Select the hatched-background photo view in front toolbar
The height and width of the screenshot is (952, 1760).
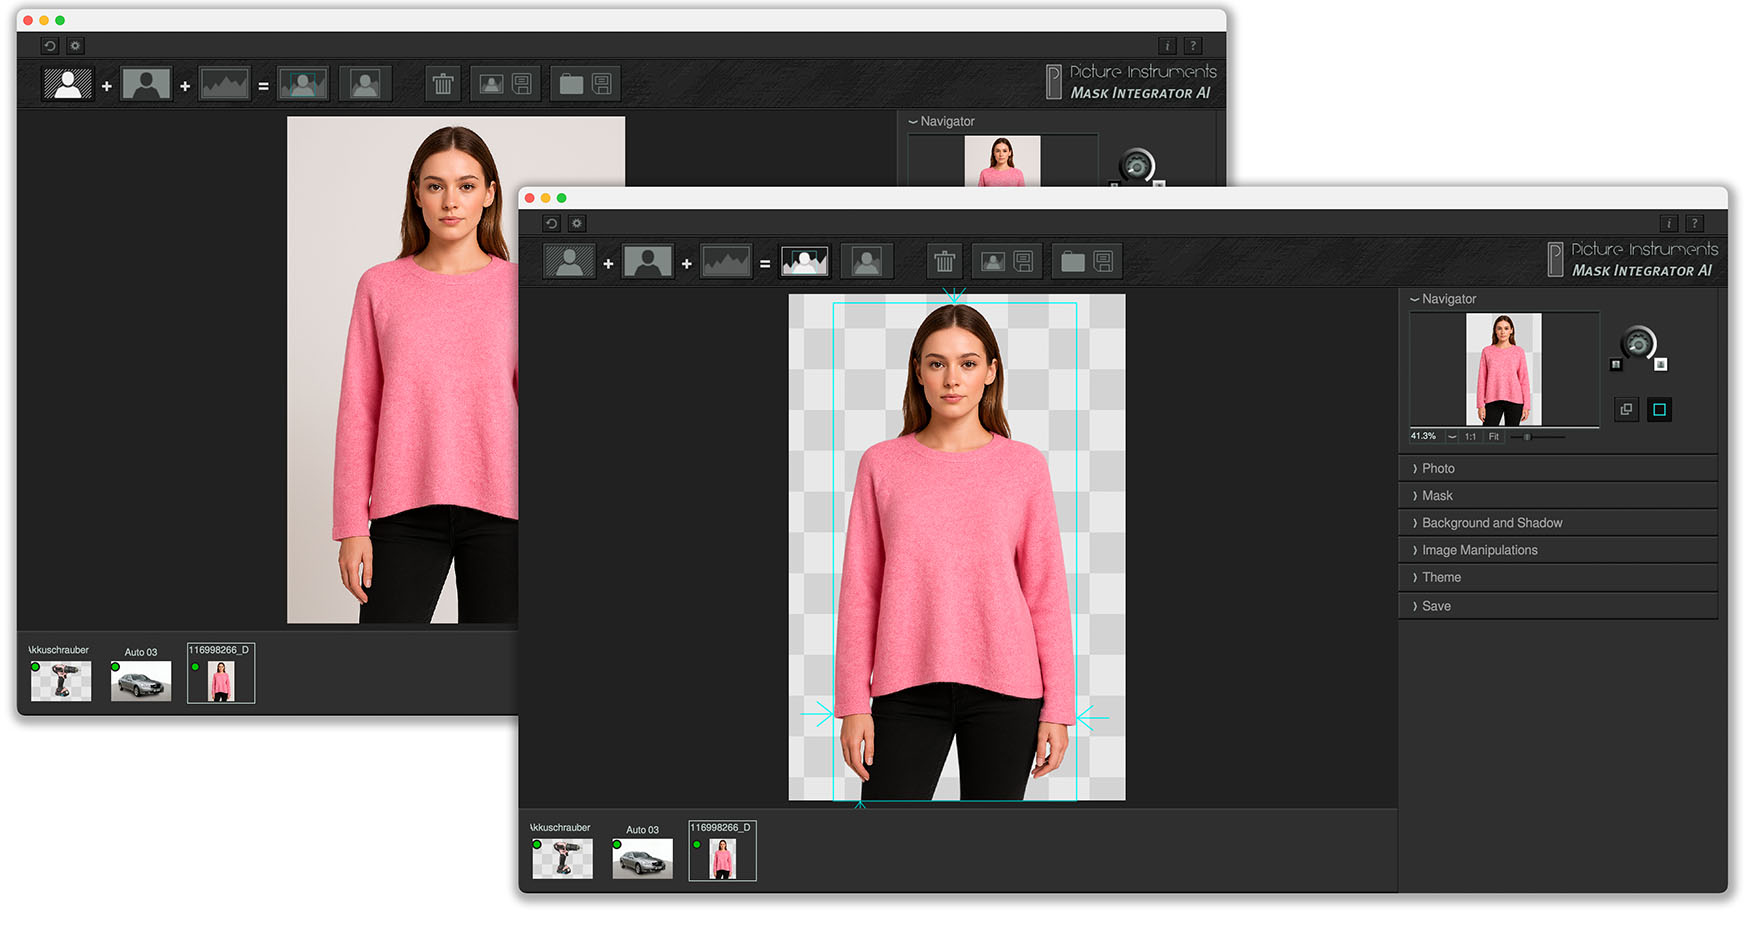point(569,262)
